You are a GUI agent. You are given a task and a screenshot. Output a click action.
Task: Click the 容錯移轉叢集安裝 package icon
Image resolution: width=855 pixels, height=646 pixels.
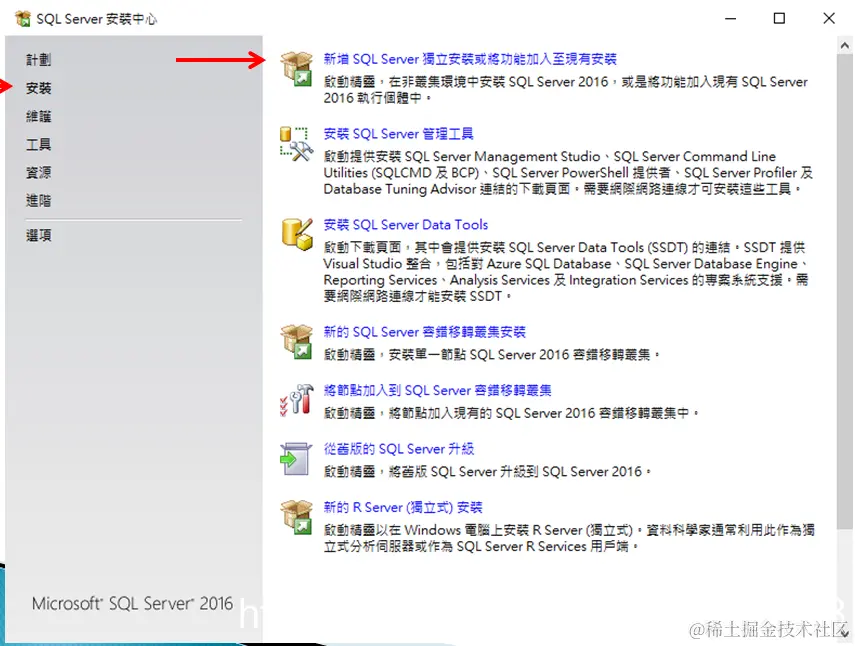pyautogui.click(x=296, y=340)
